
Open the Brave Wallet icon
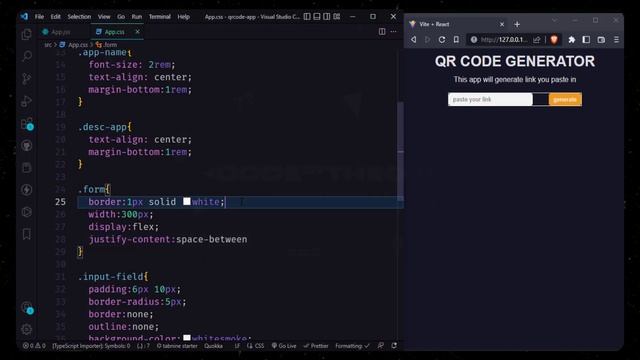601,40
